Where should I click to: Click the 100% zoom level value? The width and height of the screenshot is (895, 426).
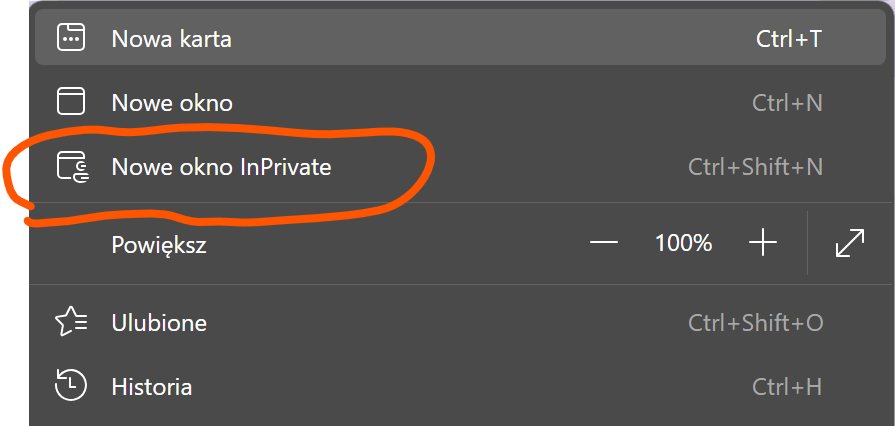pyautogui.click(x=683, y=243)
